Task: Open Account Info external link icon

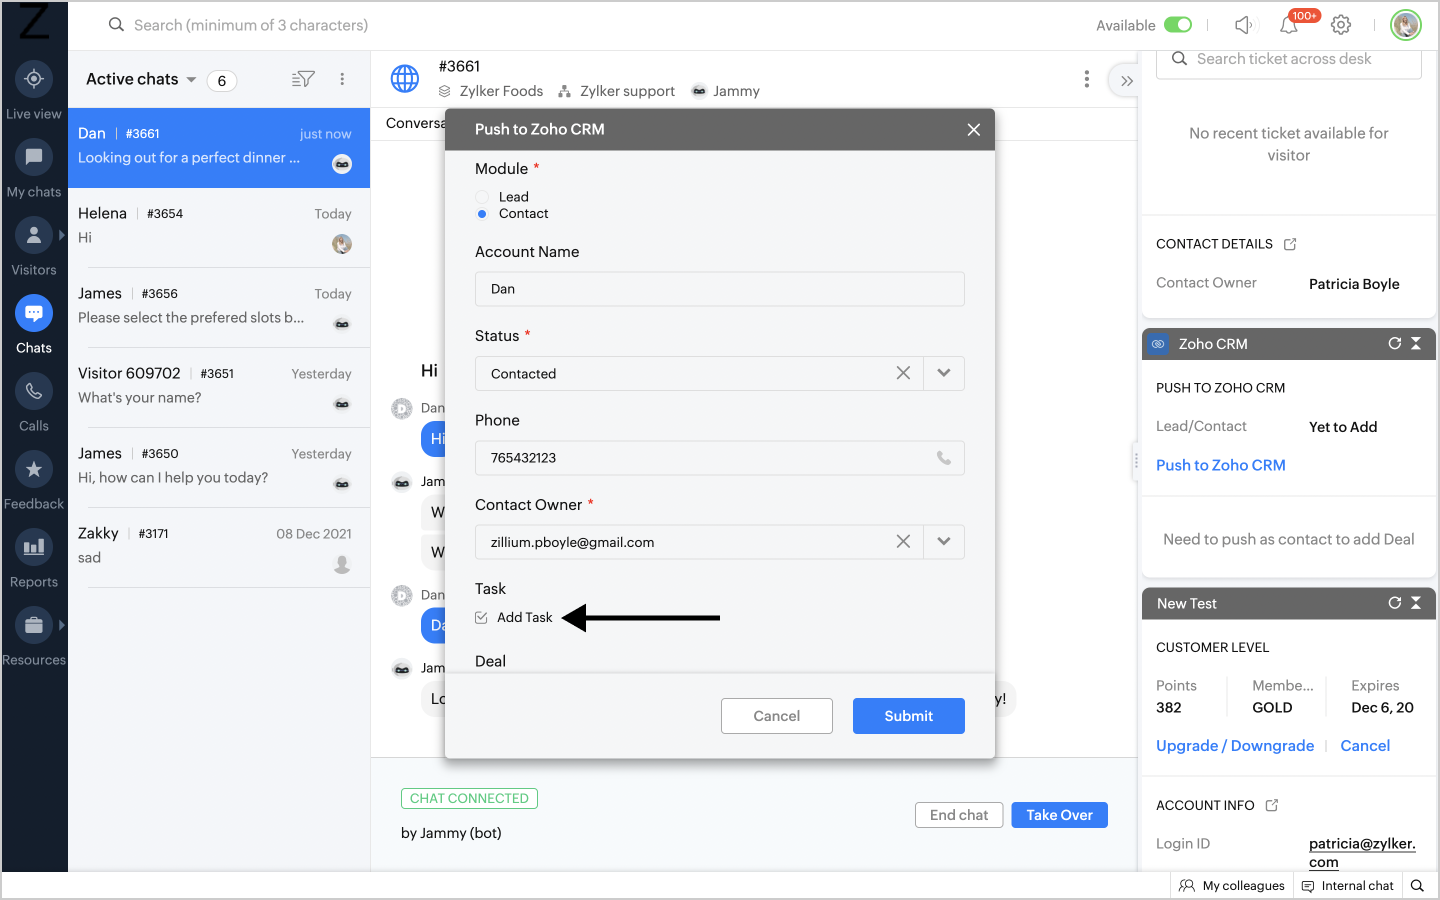Action: click(x=1272, y=805)
